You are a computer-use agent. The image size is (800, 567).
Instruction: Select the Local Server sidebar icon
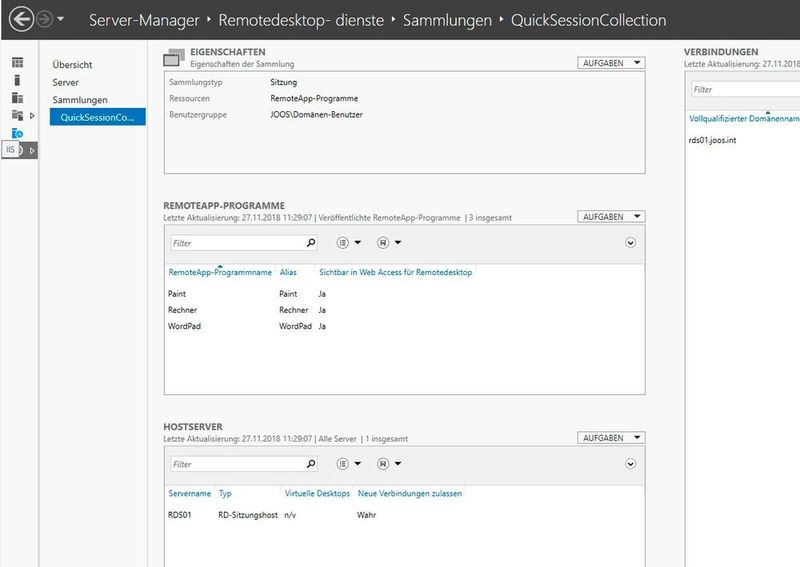click(x=17, y=80)
